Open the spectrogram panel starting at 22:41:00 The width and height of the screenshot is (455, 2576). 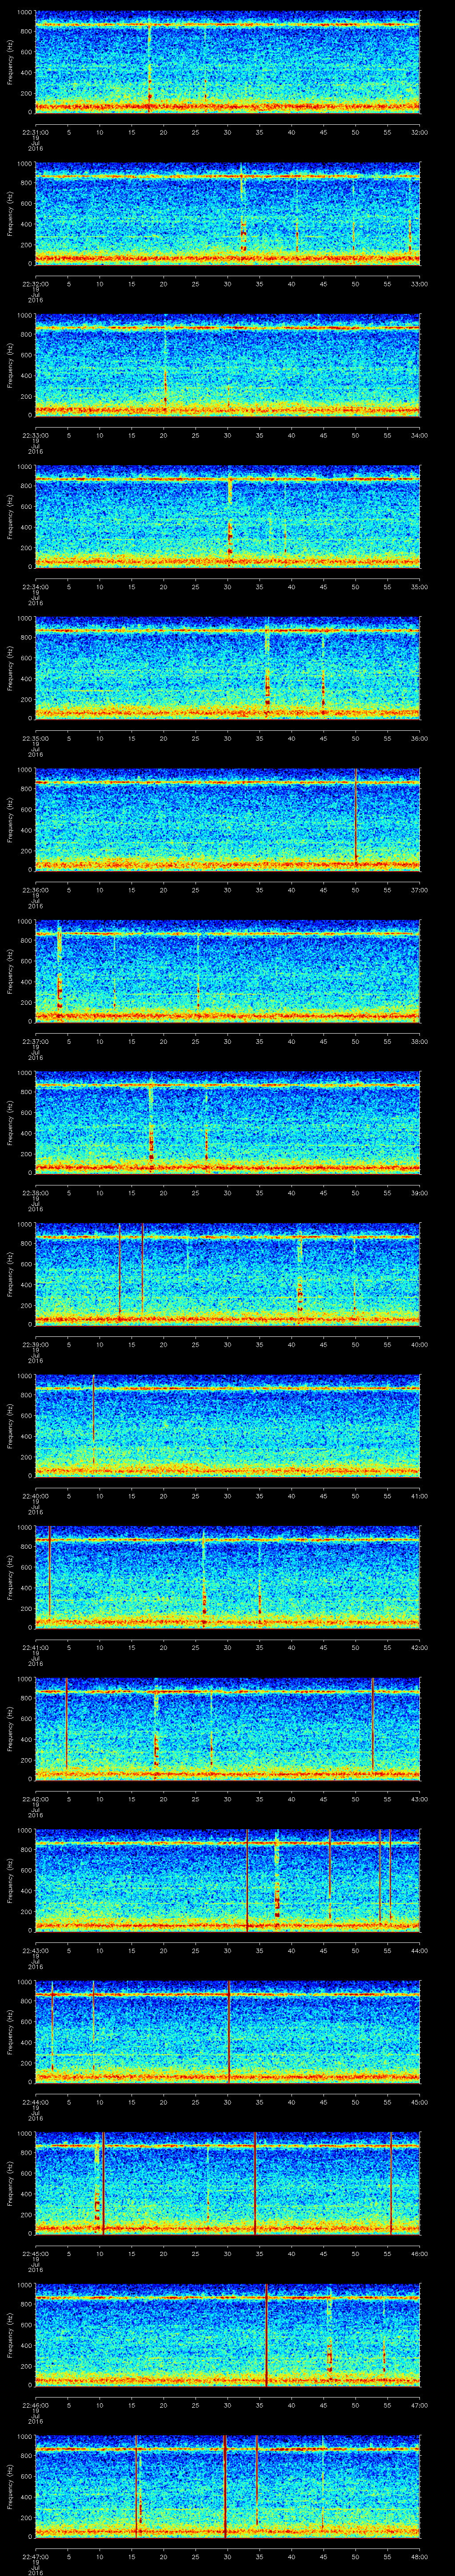(228, 1576)
